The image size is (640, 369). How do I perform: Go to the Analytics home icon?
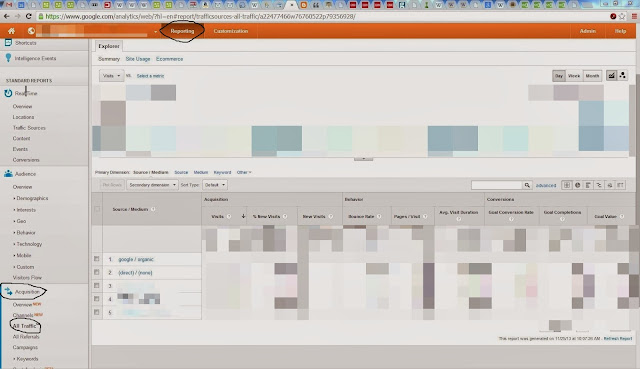pyautogui.click(x=11, y=31)
